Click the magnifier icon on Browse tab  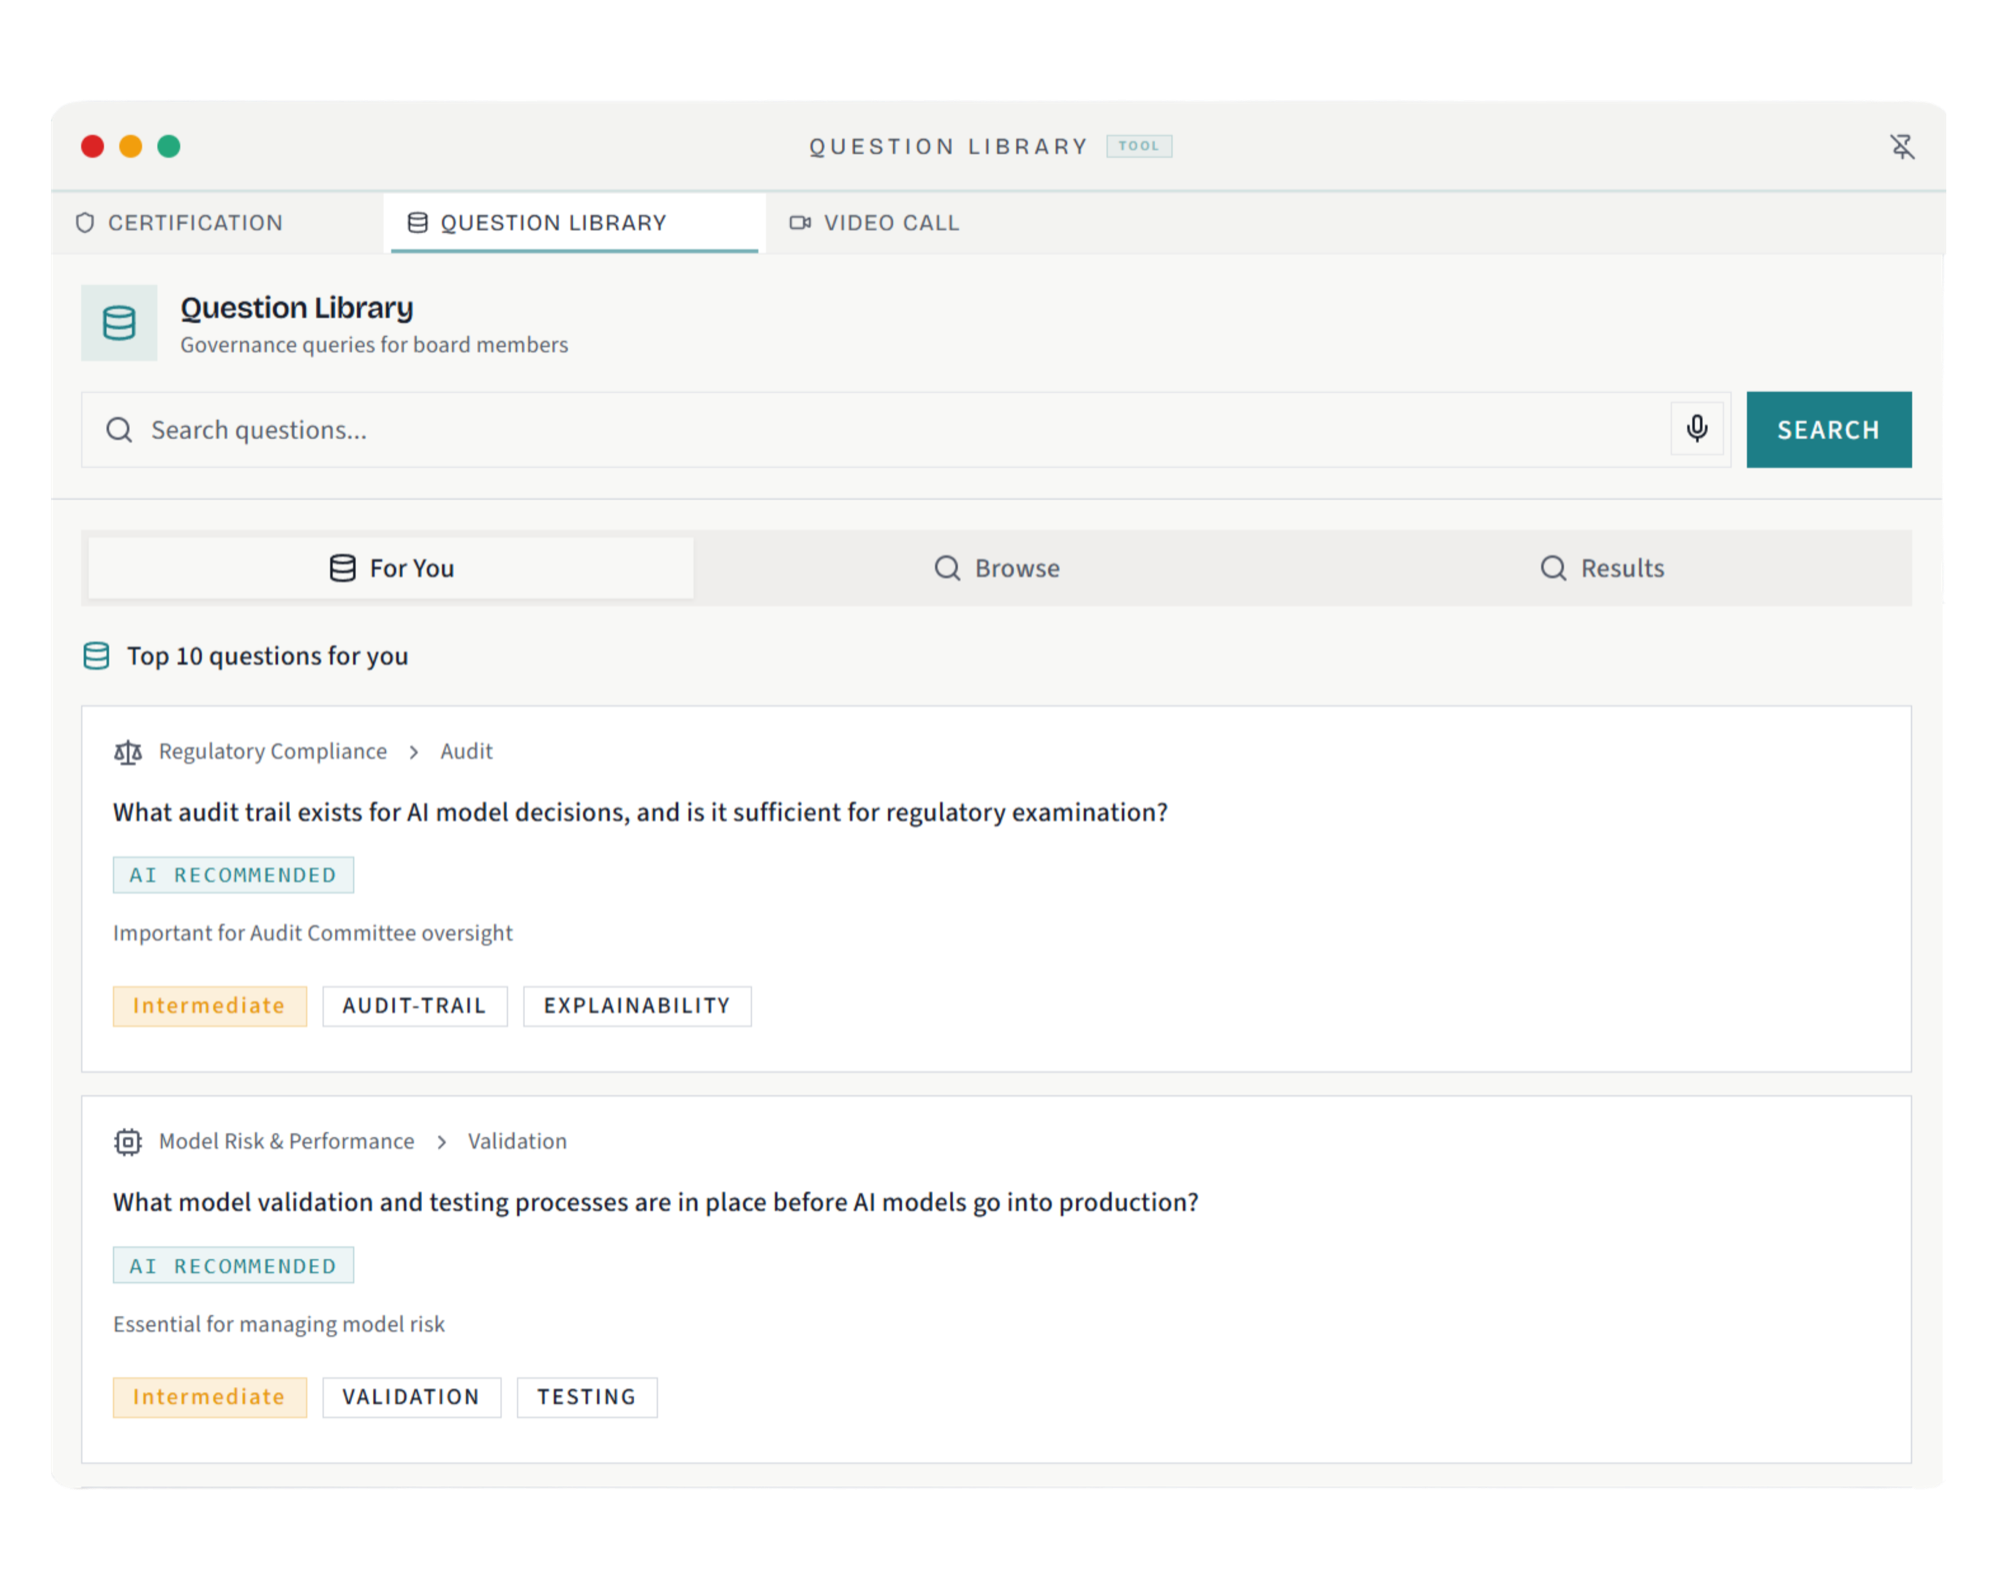(x=947, y=568)
